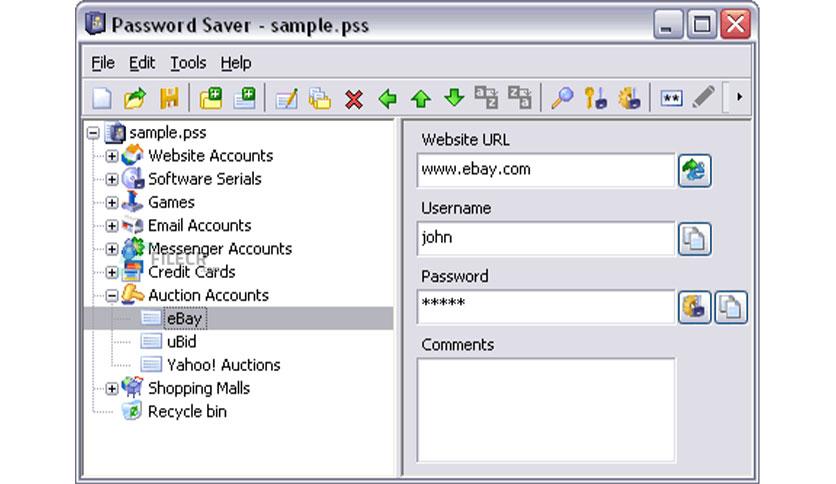Image resolution: width=836 pixels, height=484 pixels.
Task: Minimize the Password Saver window
Action: pyautogui.click(x=668, y=25)
